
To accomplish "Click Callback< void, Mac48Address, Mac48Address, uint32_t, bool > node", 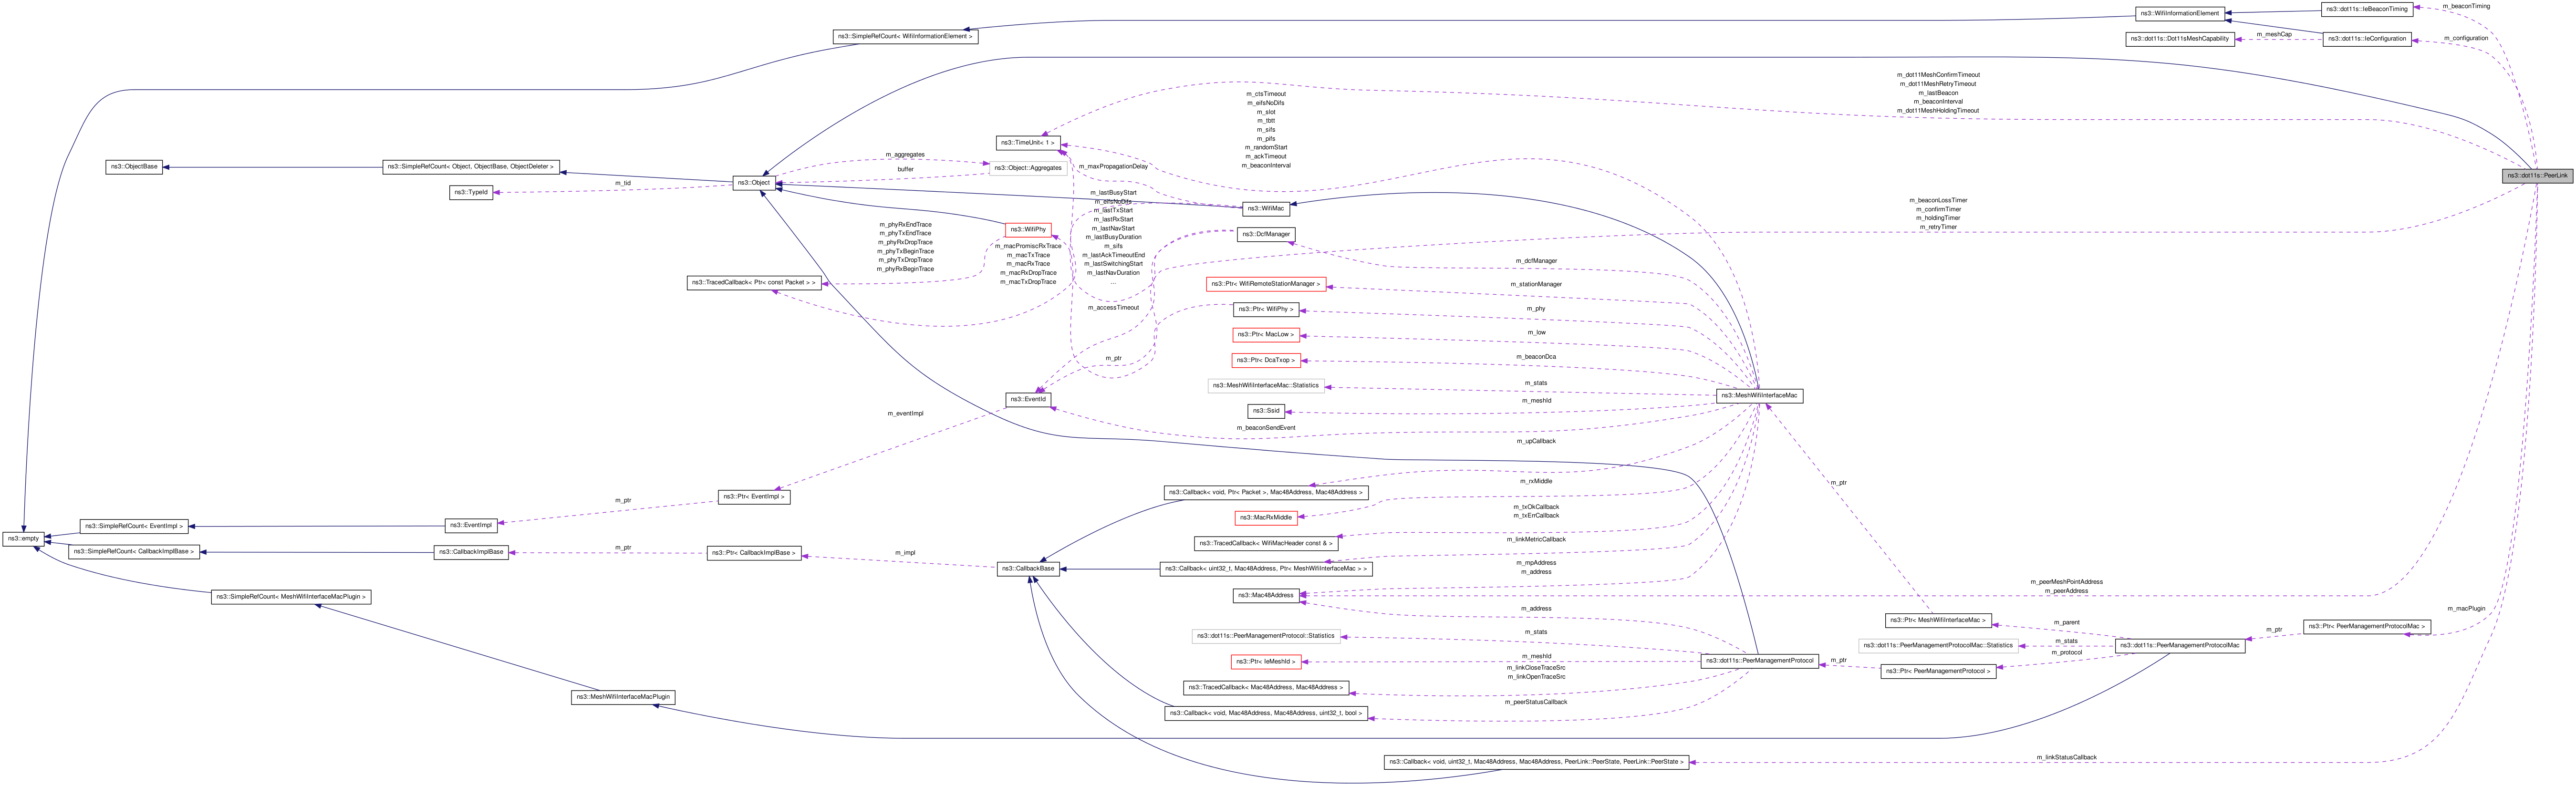I will (1265, 714).
